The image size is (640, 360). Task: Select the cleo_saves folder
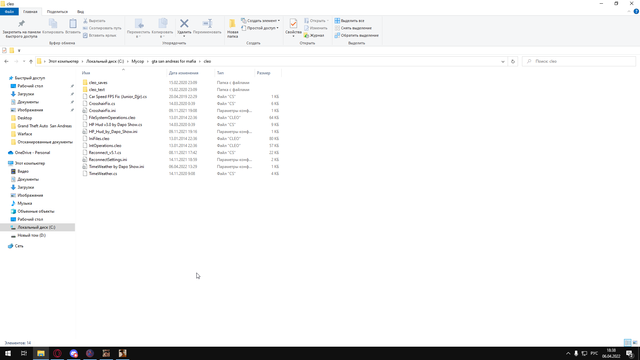(98, 82)
